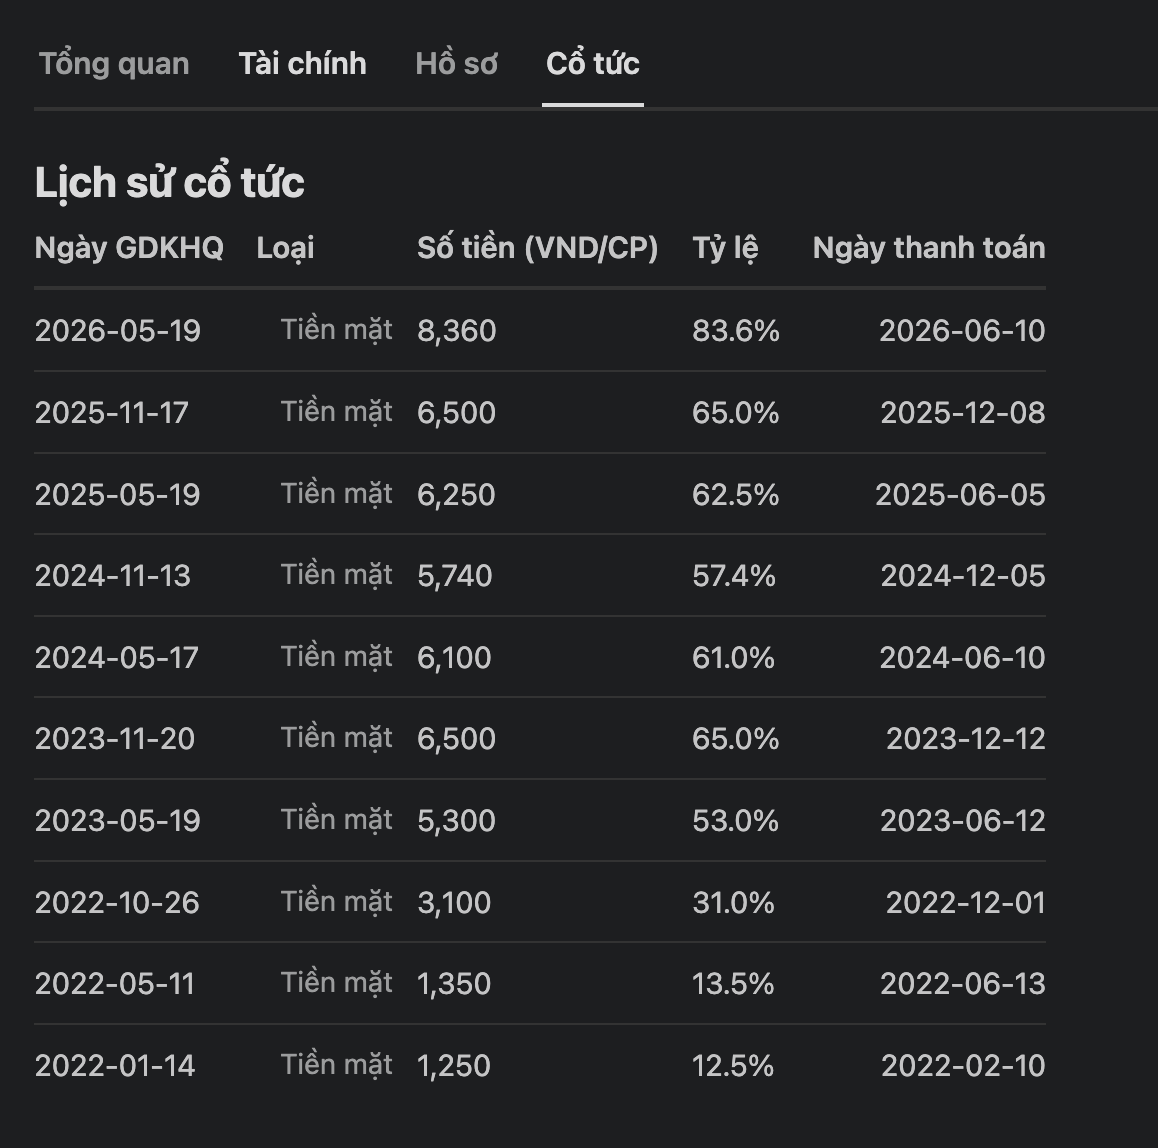Click the 13.5% ratio cell
The width and height of the screenshot is (1158, 1148).
click(733, 984)
